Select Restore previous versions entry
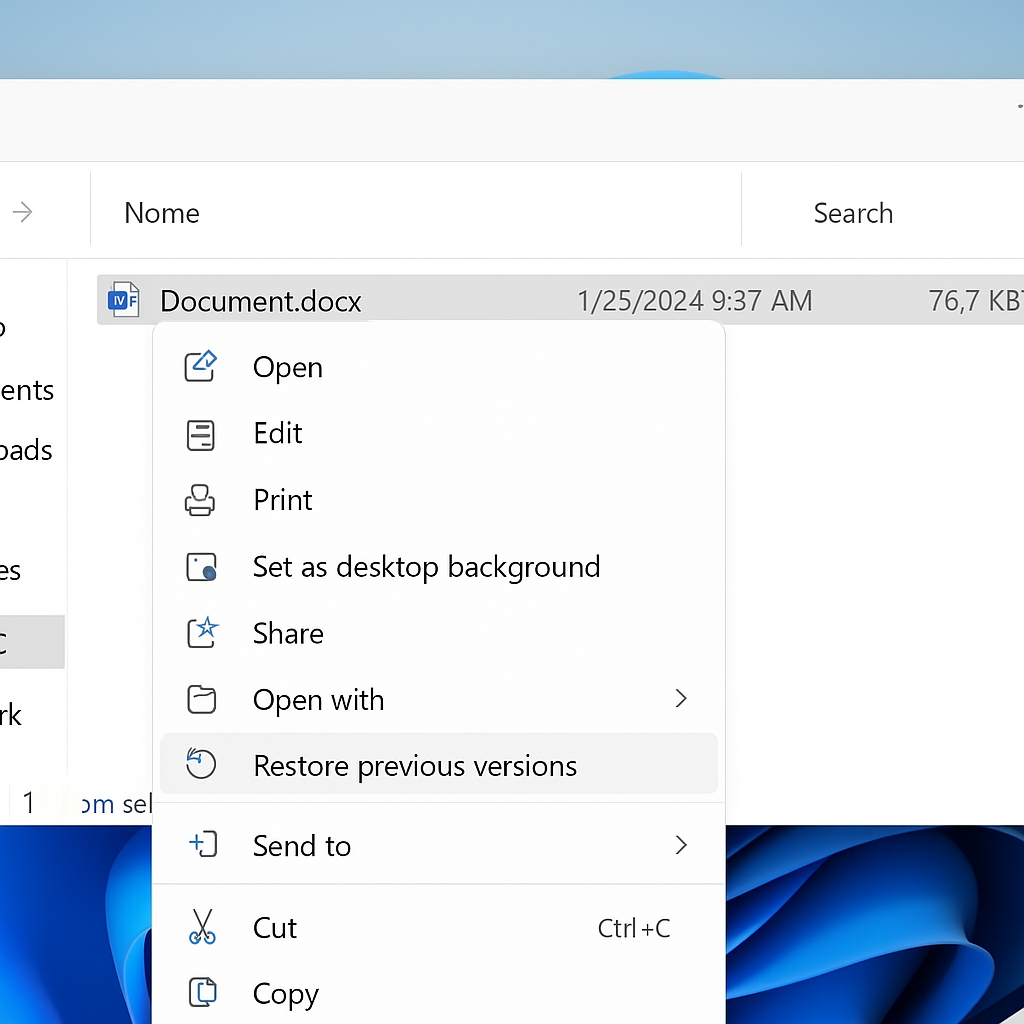The image size is (1024, 1024). point(439,763)
